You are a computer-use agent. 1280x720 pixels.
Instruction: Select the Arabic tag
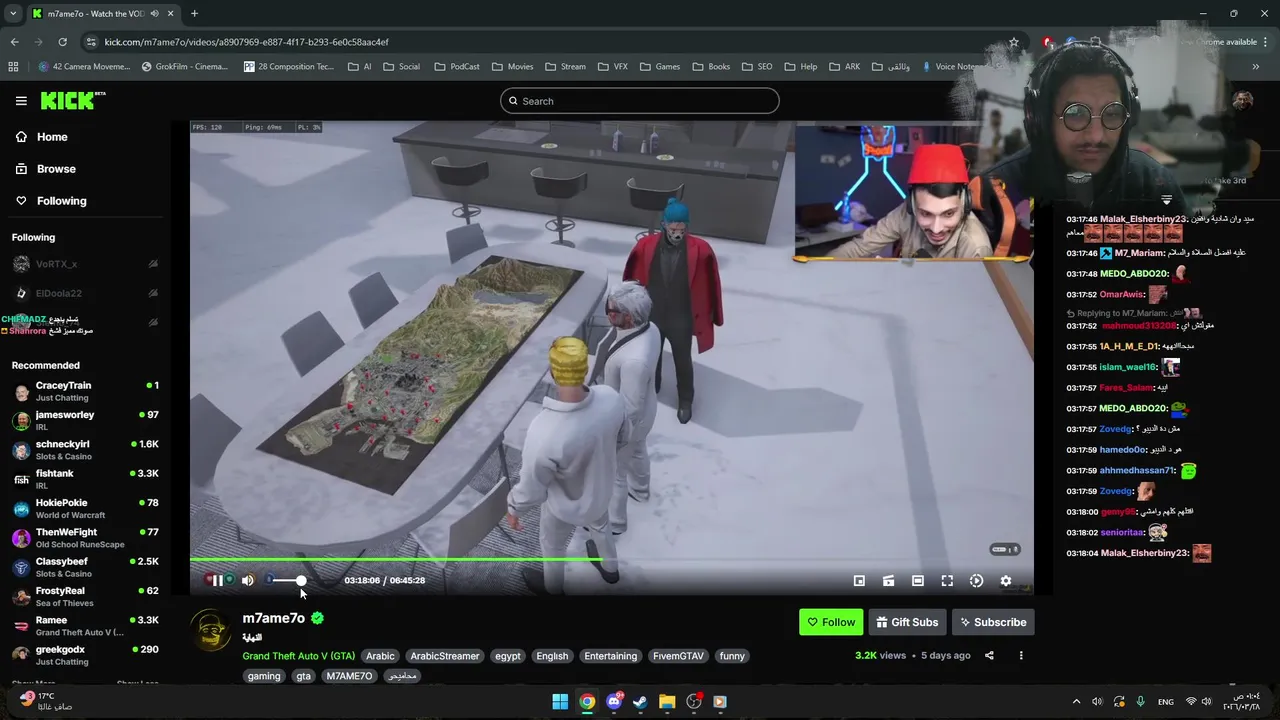[380, 656]
